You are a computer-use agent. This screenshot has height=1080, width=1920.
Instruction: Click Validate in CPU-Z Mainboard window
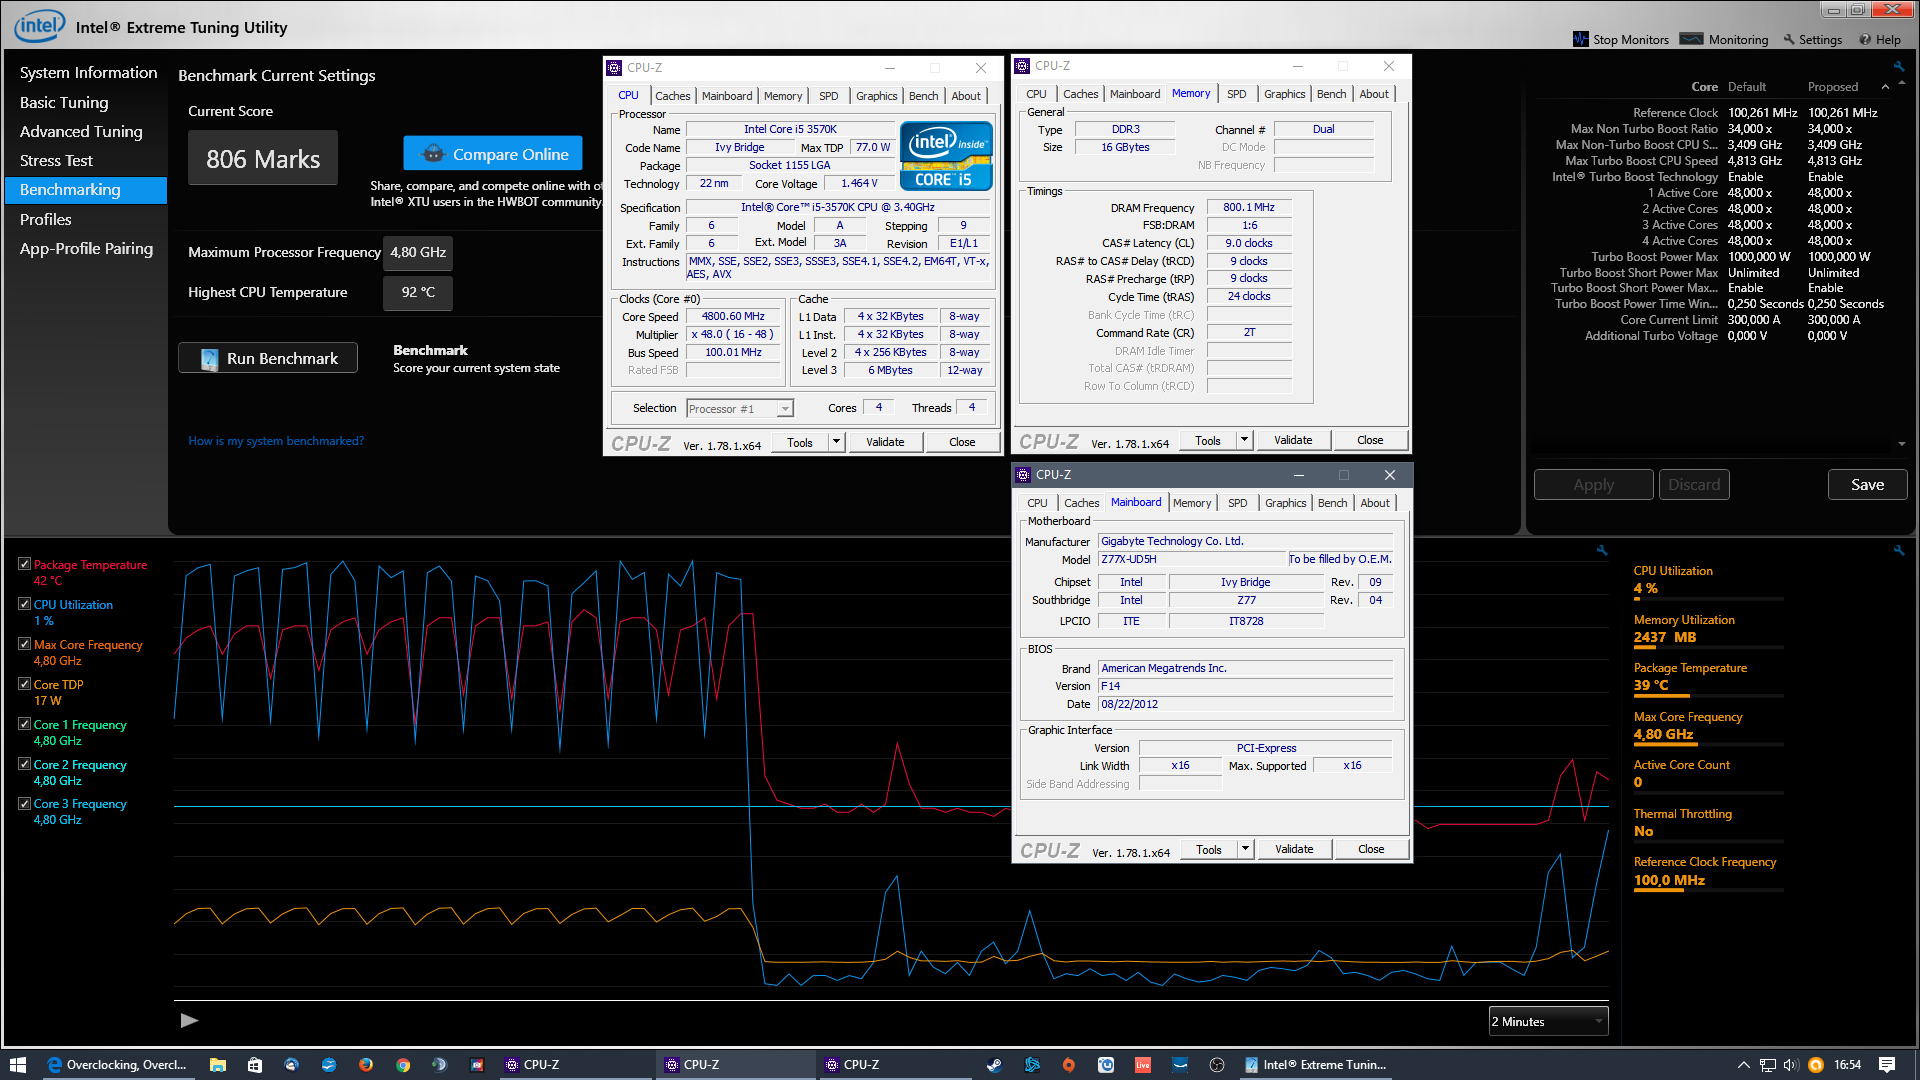[x=1294, y=849]
